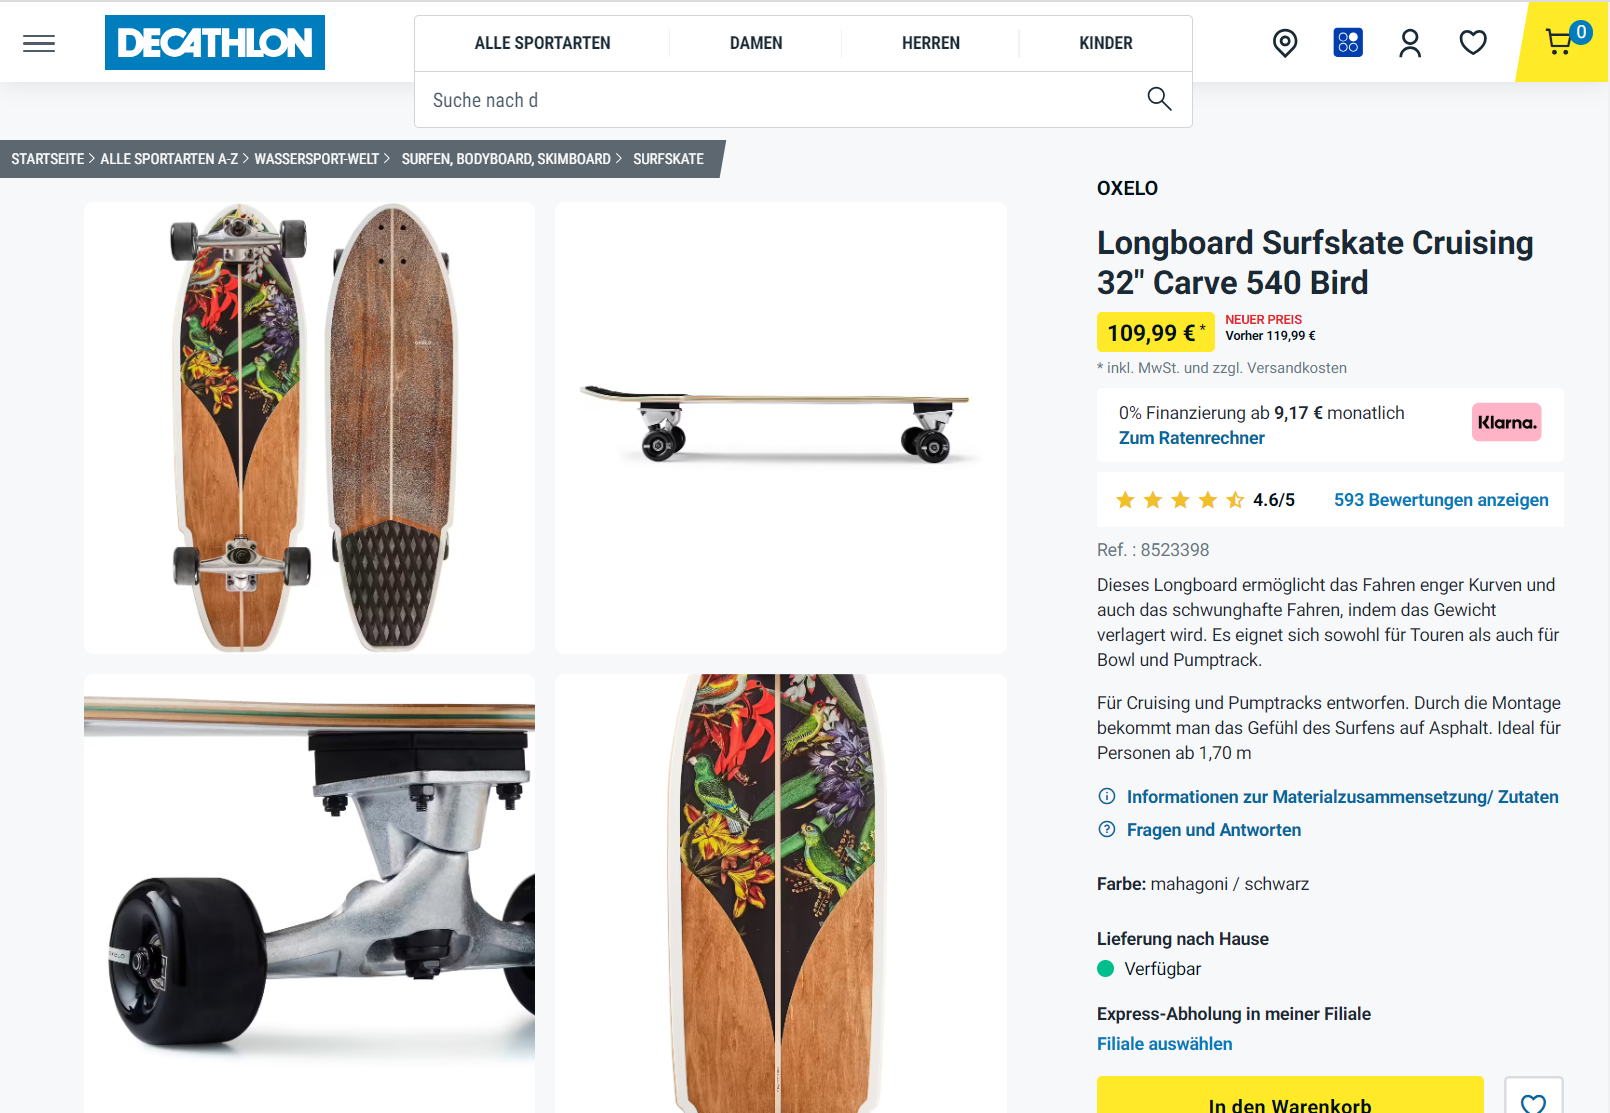This screenshot has height=1113, width=1610.
Task: Open the hamburger main menu
Action: coord(39,43)
